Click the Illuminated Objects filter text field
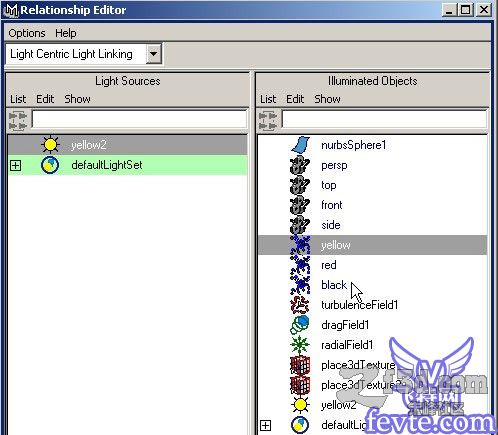 tap(384, 119)
